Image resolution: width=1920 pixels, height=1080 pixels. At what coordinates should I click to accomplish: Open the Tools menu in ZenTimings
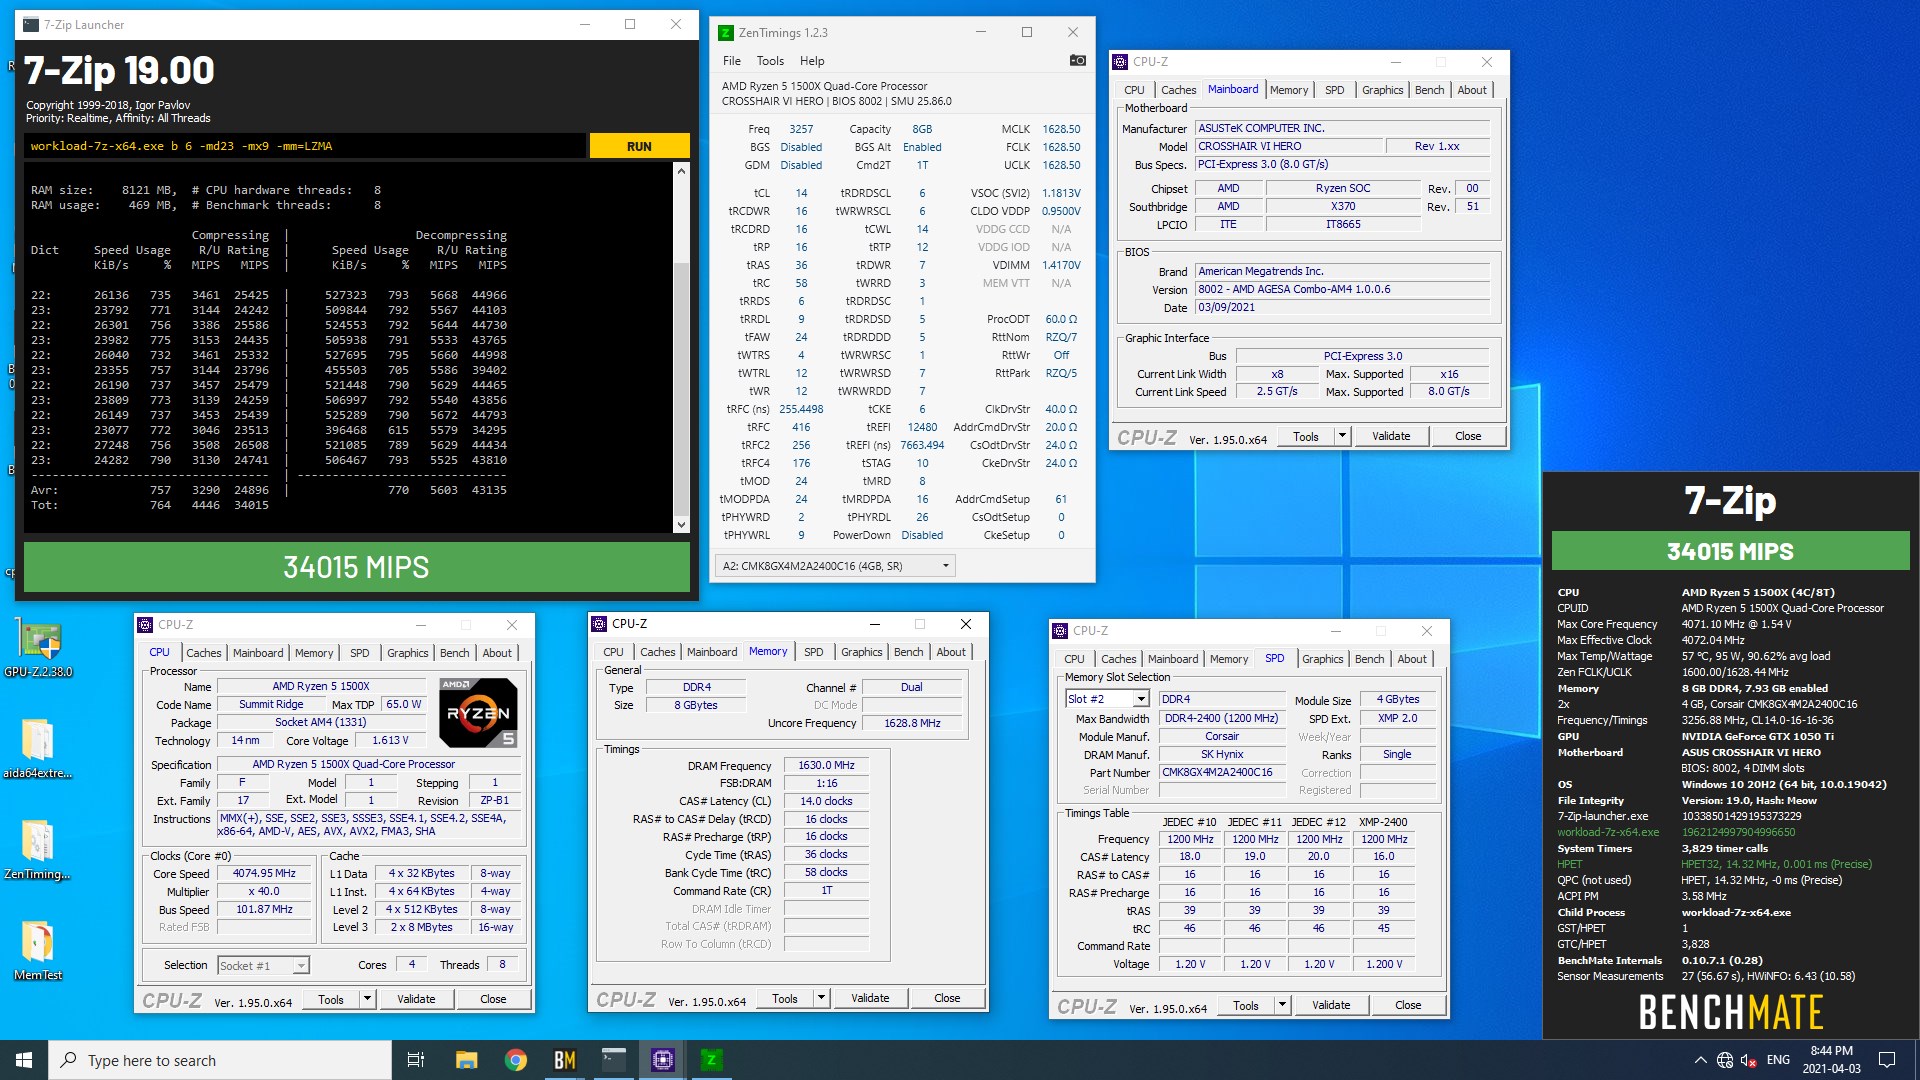(x=770, y=61)
